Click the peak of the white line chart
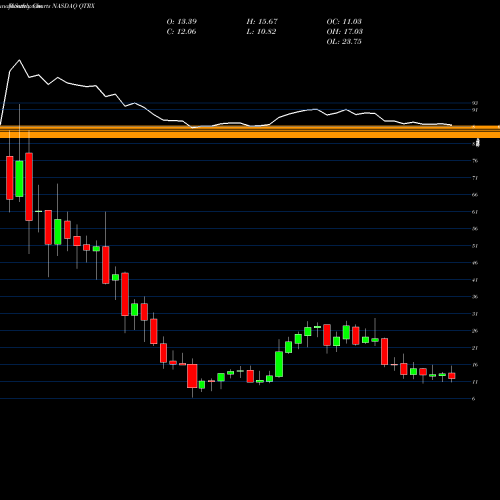 19,60
